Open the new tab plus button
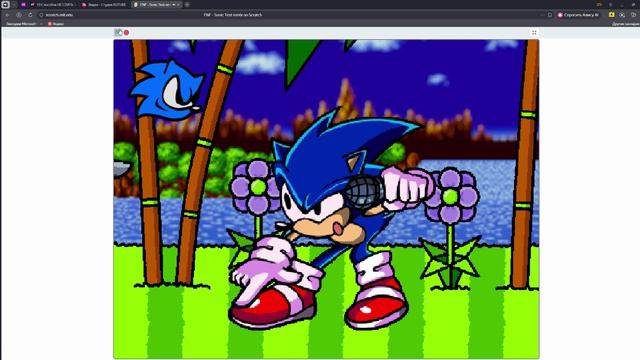The image size is (640, 360). click(x=187, y=4)
